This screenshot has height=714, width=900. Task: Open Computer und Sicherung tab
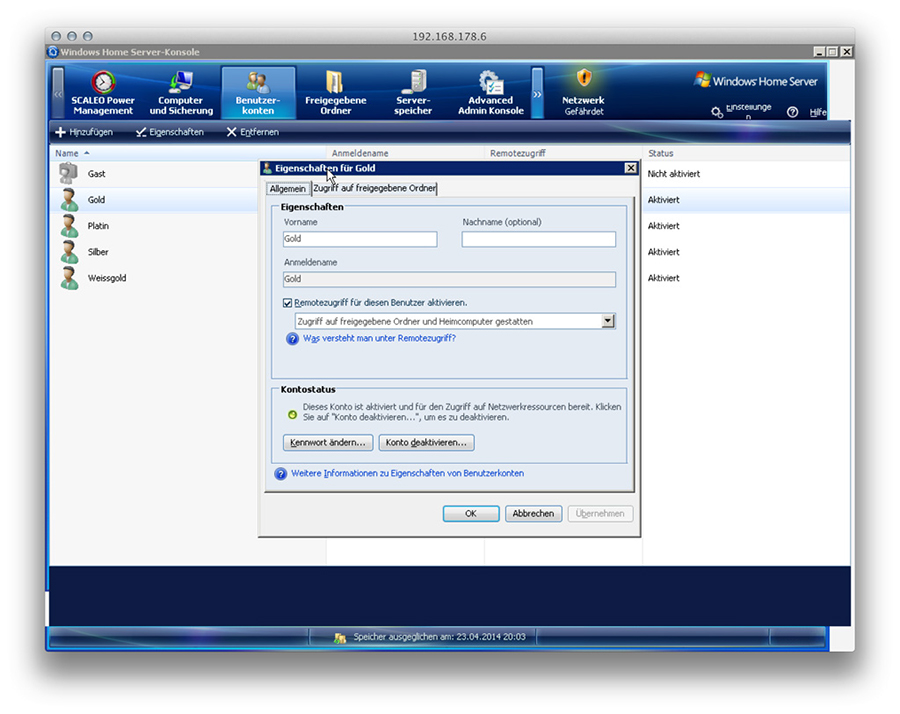[181, 93]
